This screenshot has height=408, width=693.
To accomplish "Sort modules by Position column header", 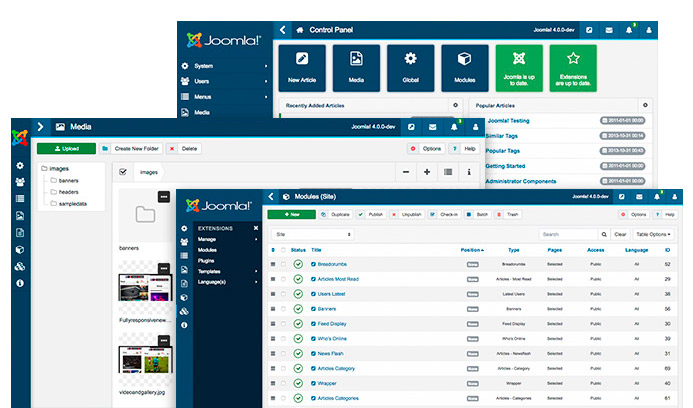I will 472,250.
